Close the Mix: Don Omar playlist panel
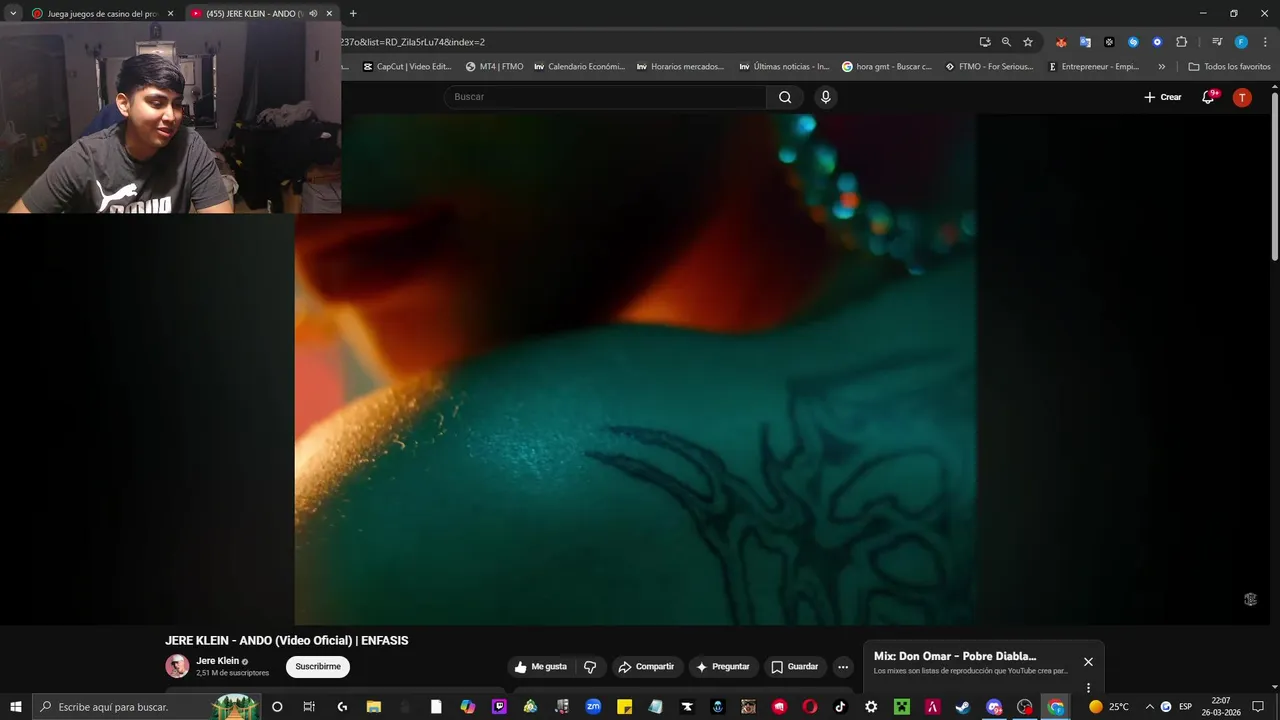Viewport: 1280px width, 720px height. coord(1088,662)
